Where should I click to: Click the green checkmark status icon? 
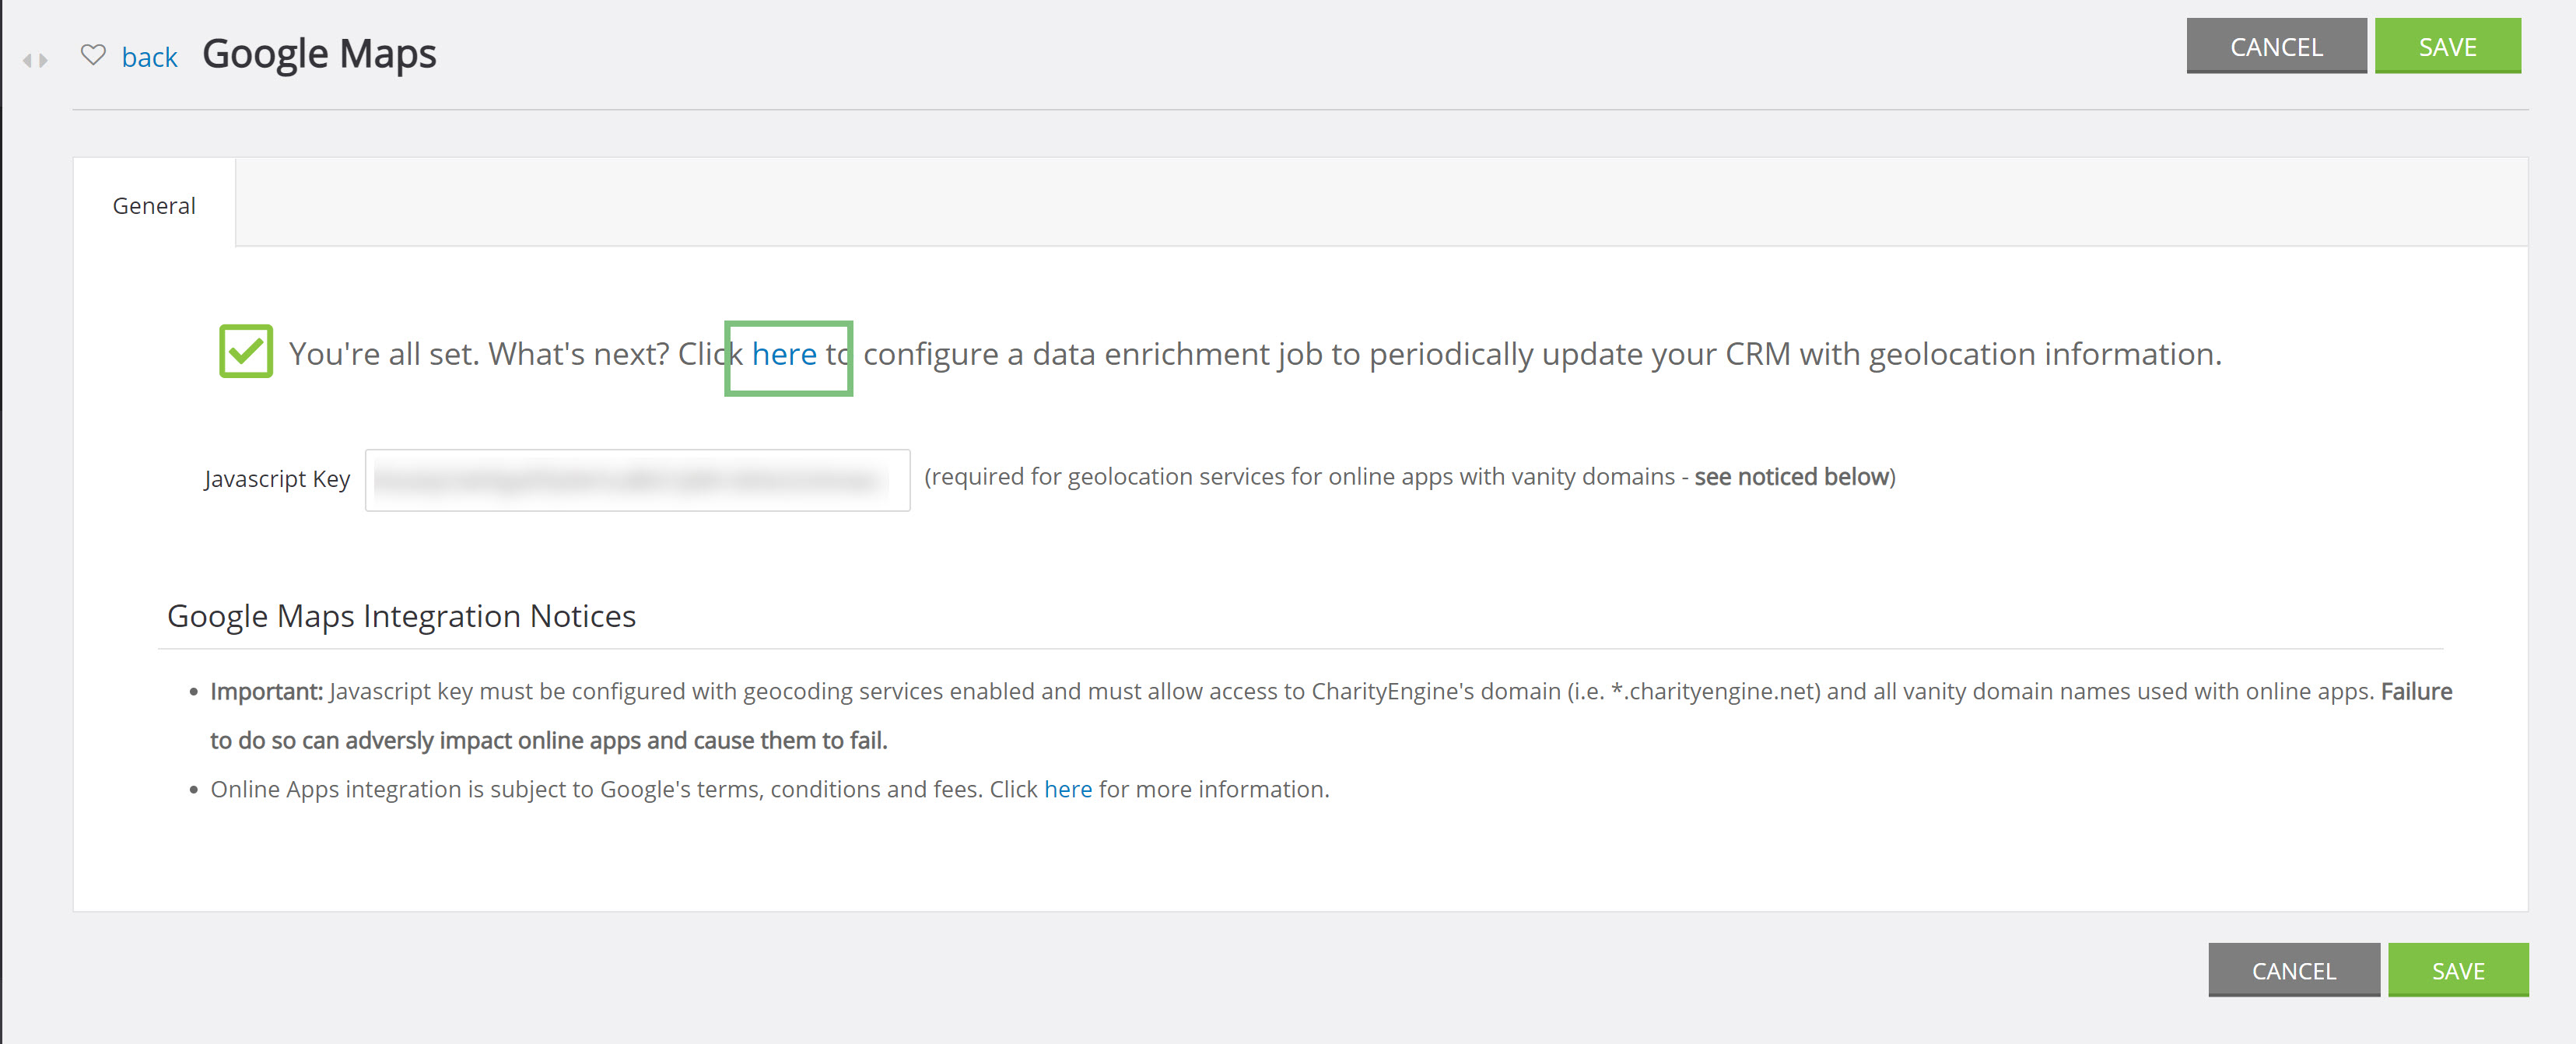246,351
